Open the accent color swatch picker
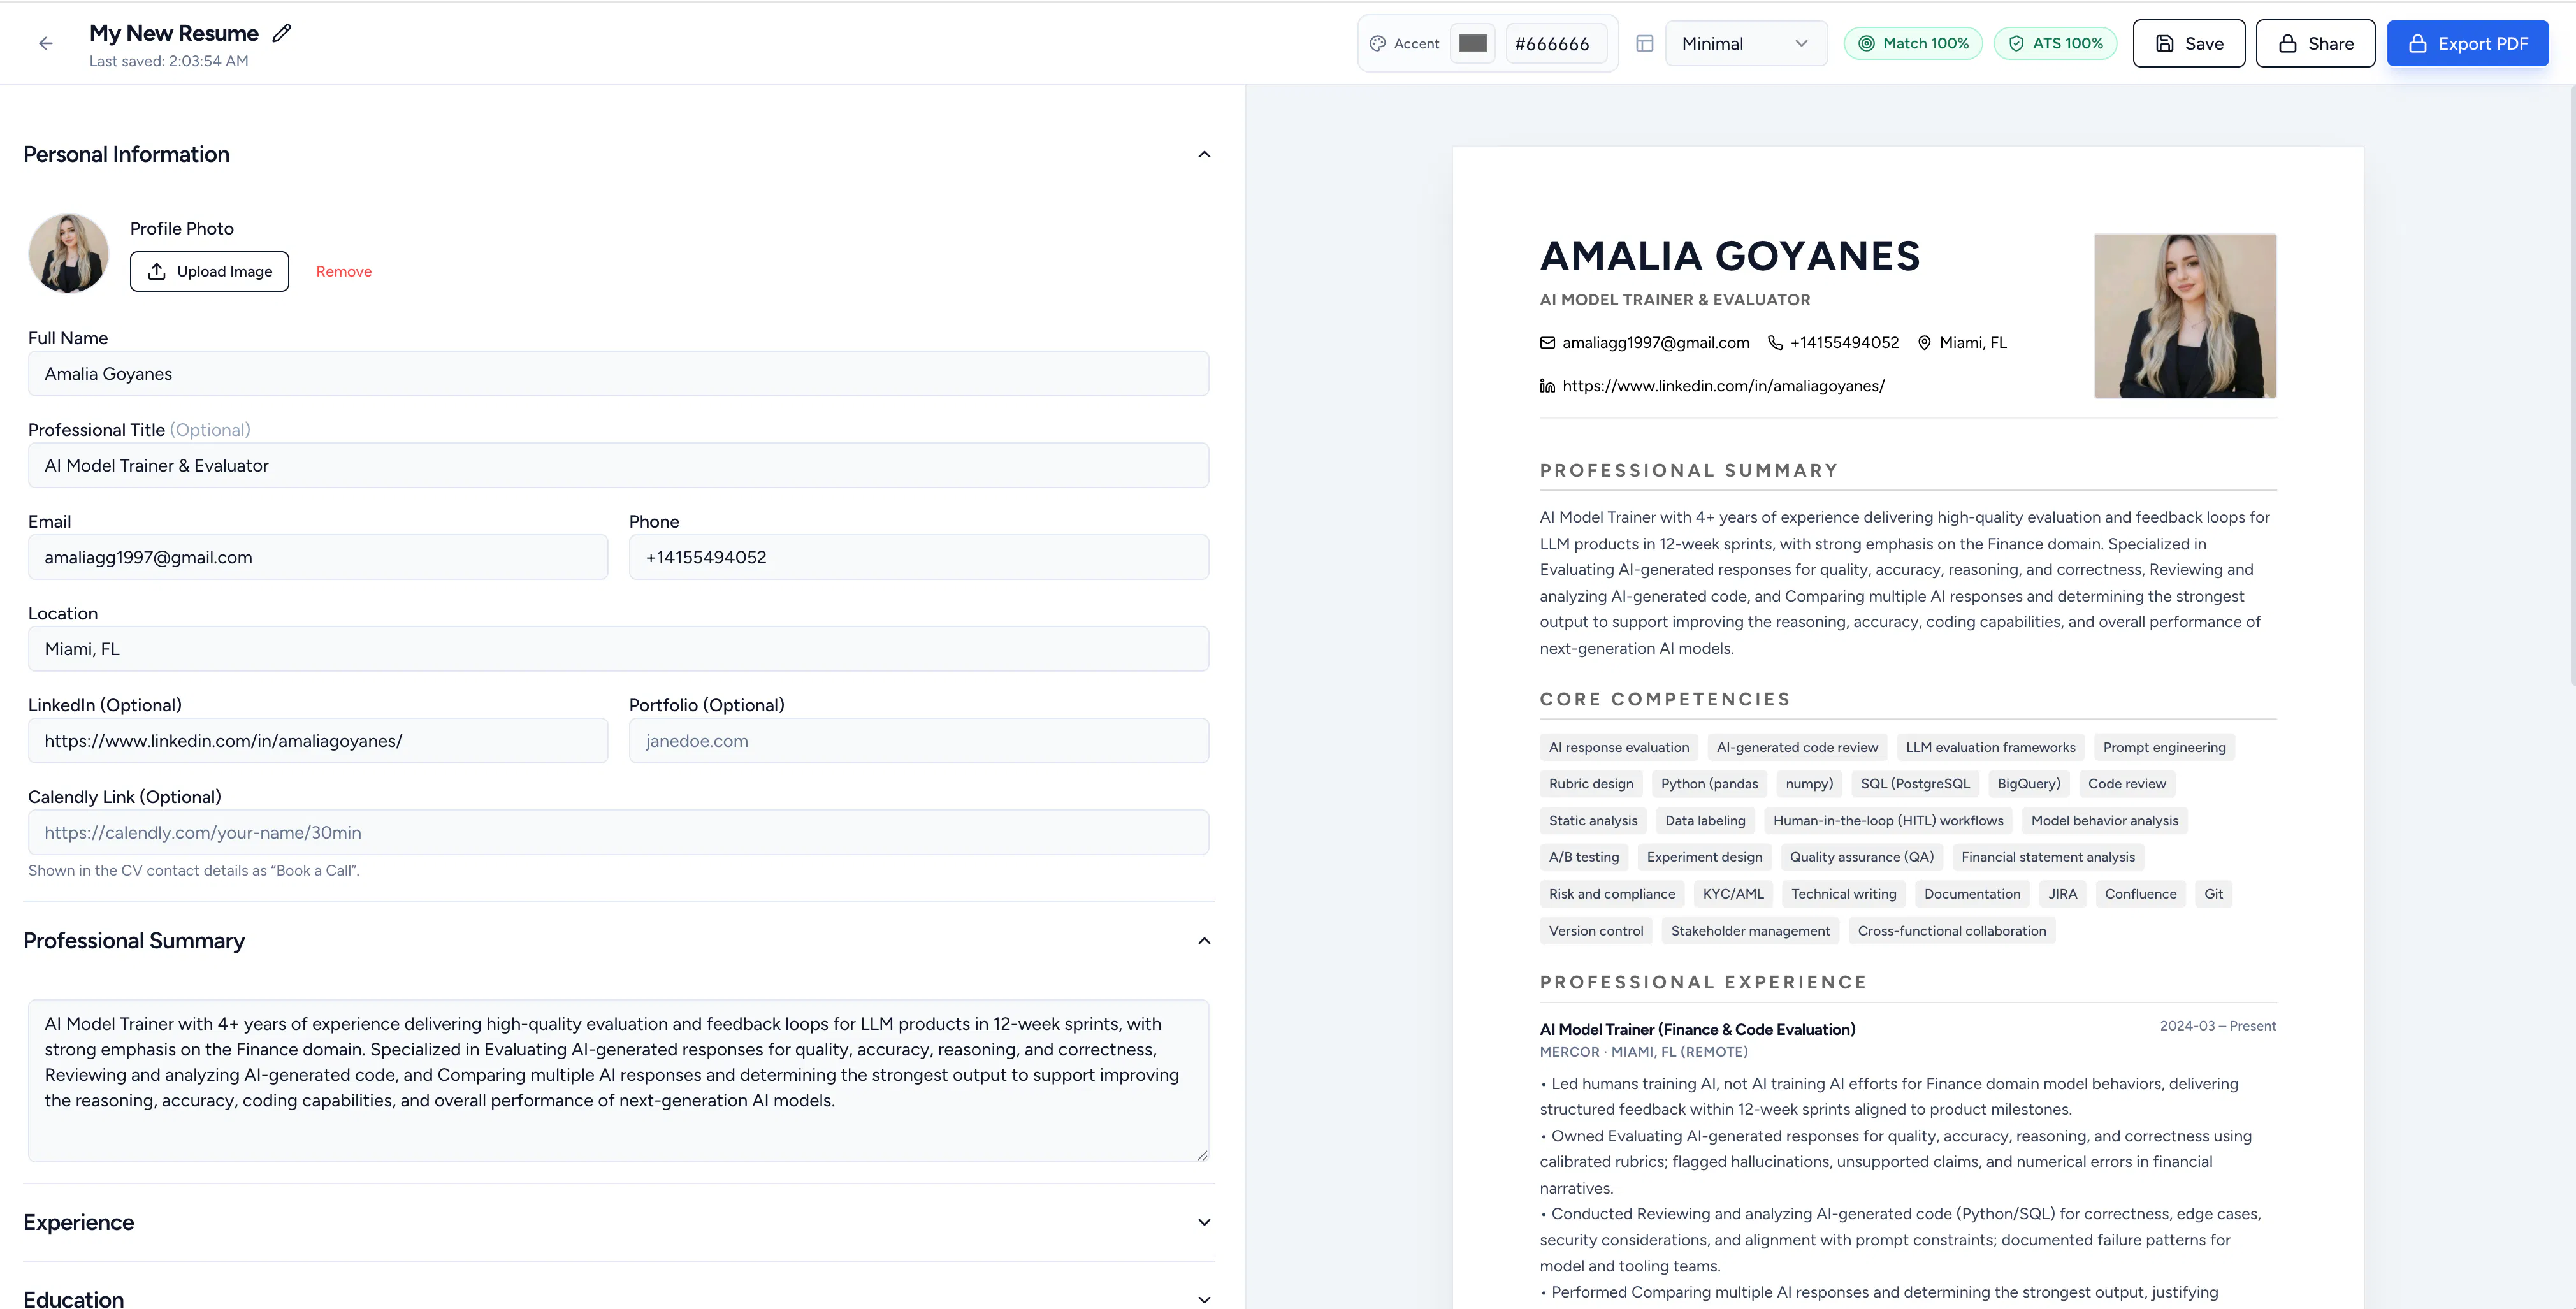The image size is (2576, 1309). (1472, 43)
